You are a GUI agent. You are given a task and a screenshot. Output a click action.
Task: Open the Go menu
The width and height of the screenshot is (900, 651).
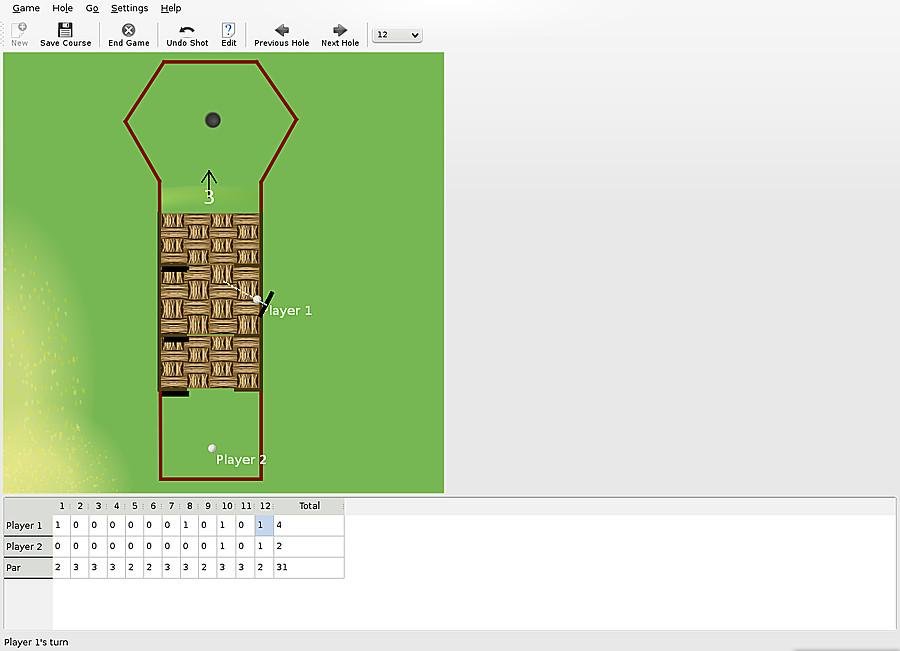point(92,8)
